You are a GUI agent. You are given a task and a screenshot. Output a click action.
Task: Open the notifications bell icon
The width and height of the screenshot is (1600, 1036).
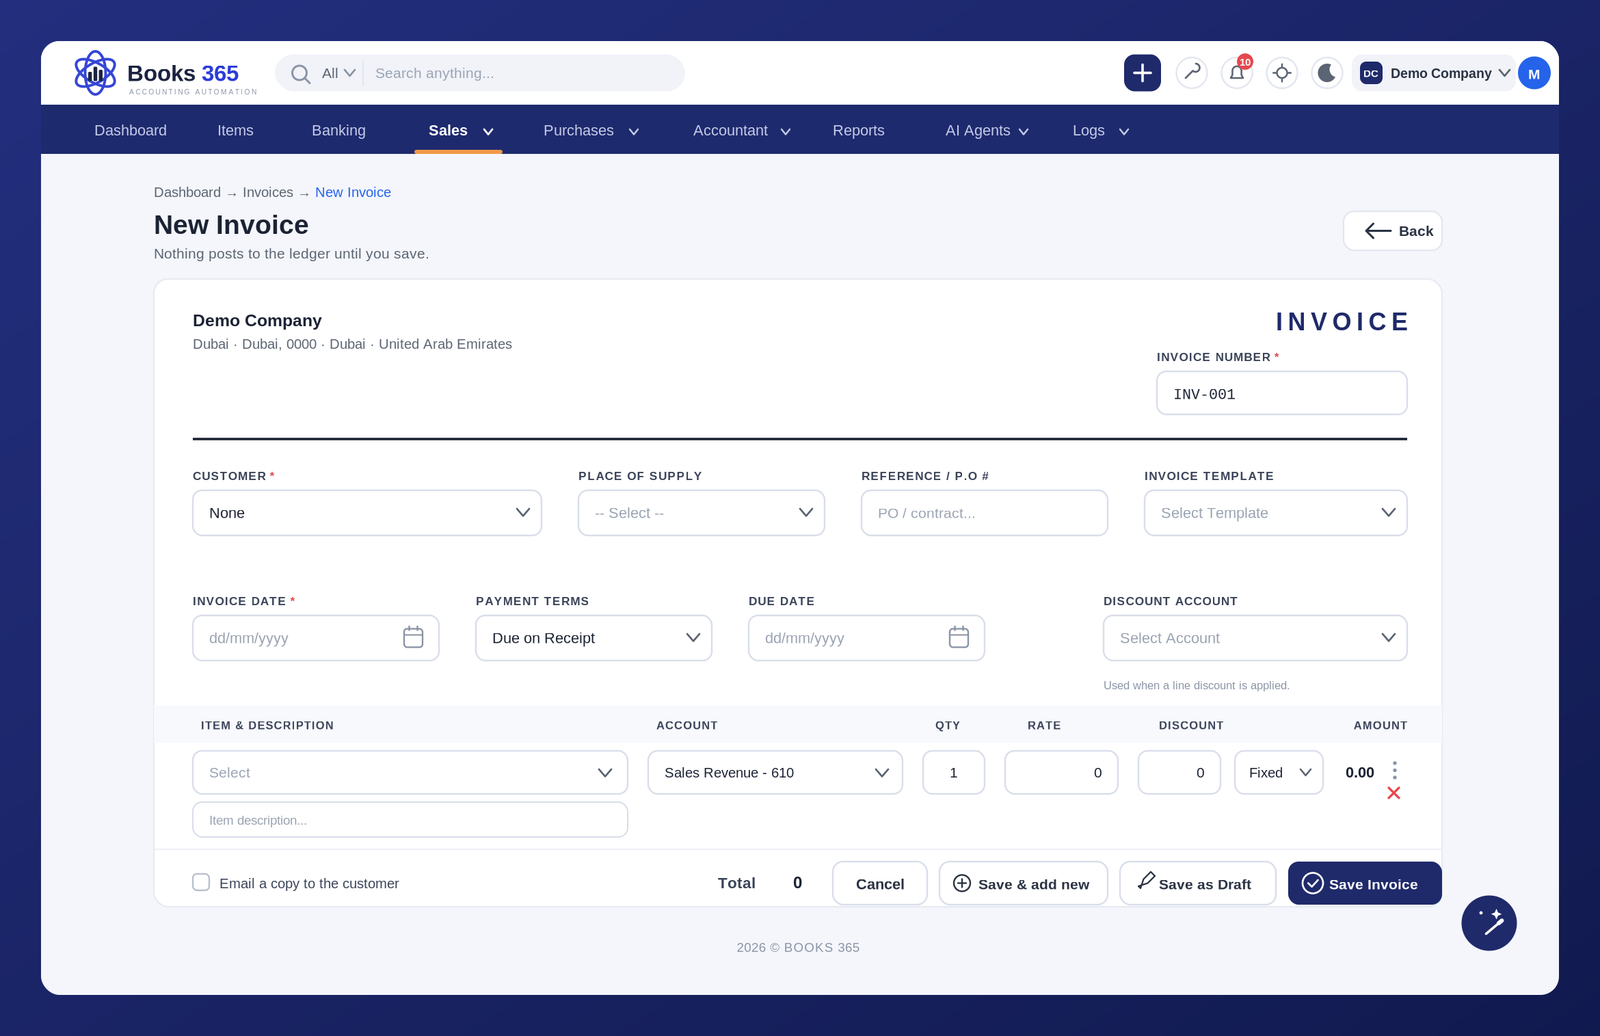(x=1237, y=73)
